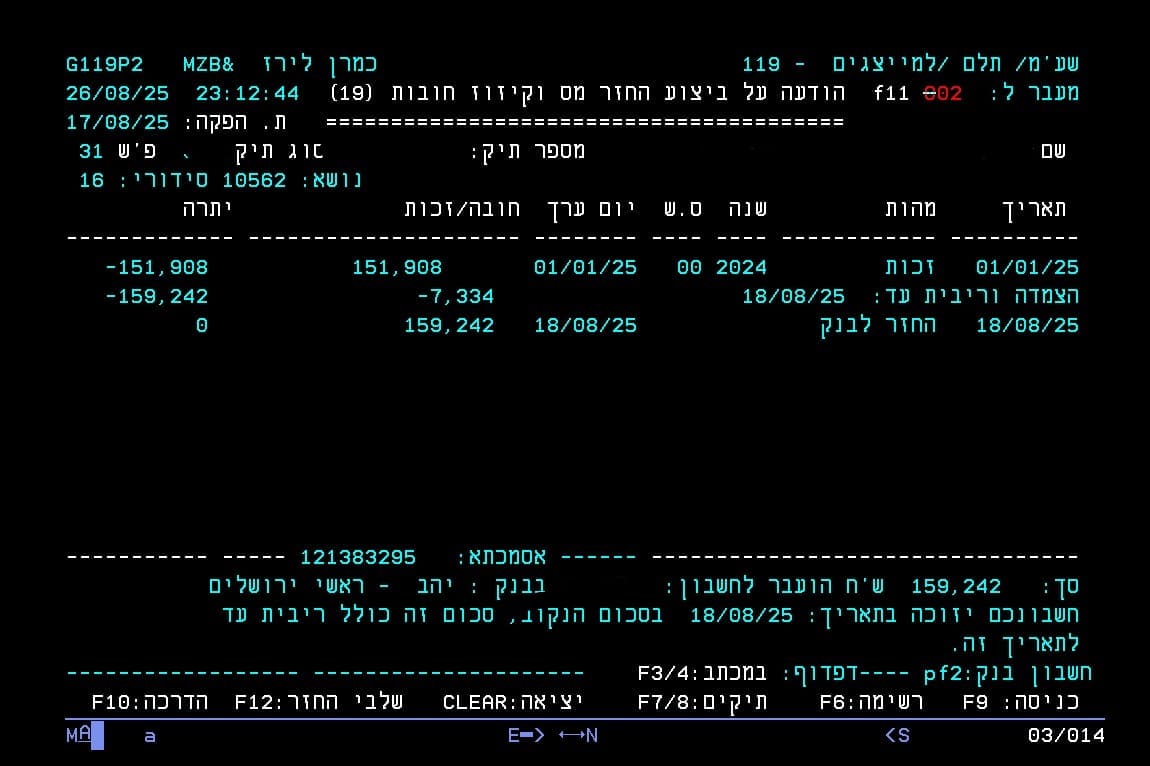Click the מעבר ל field showing 002

[942, 94]
